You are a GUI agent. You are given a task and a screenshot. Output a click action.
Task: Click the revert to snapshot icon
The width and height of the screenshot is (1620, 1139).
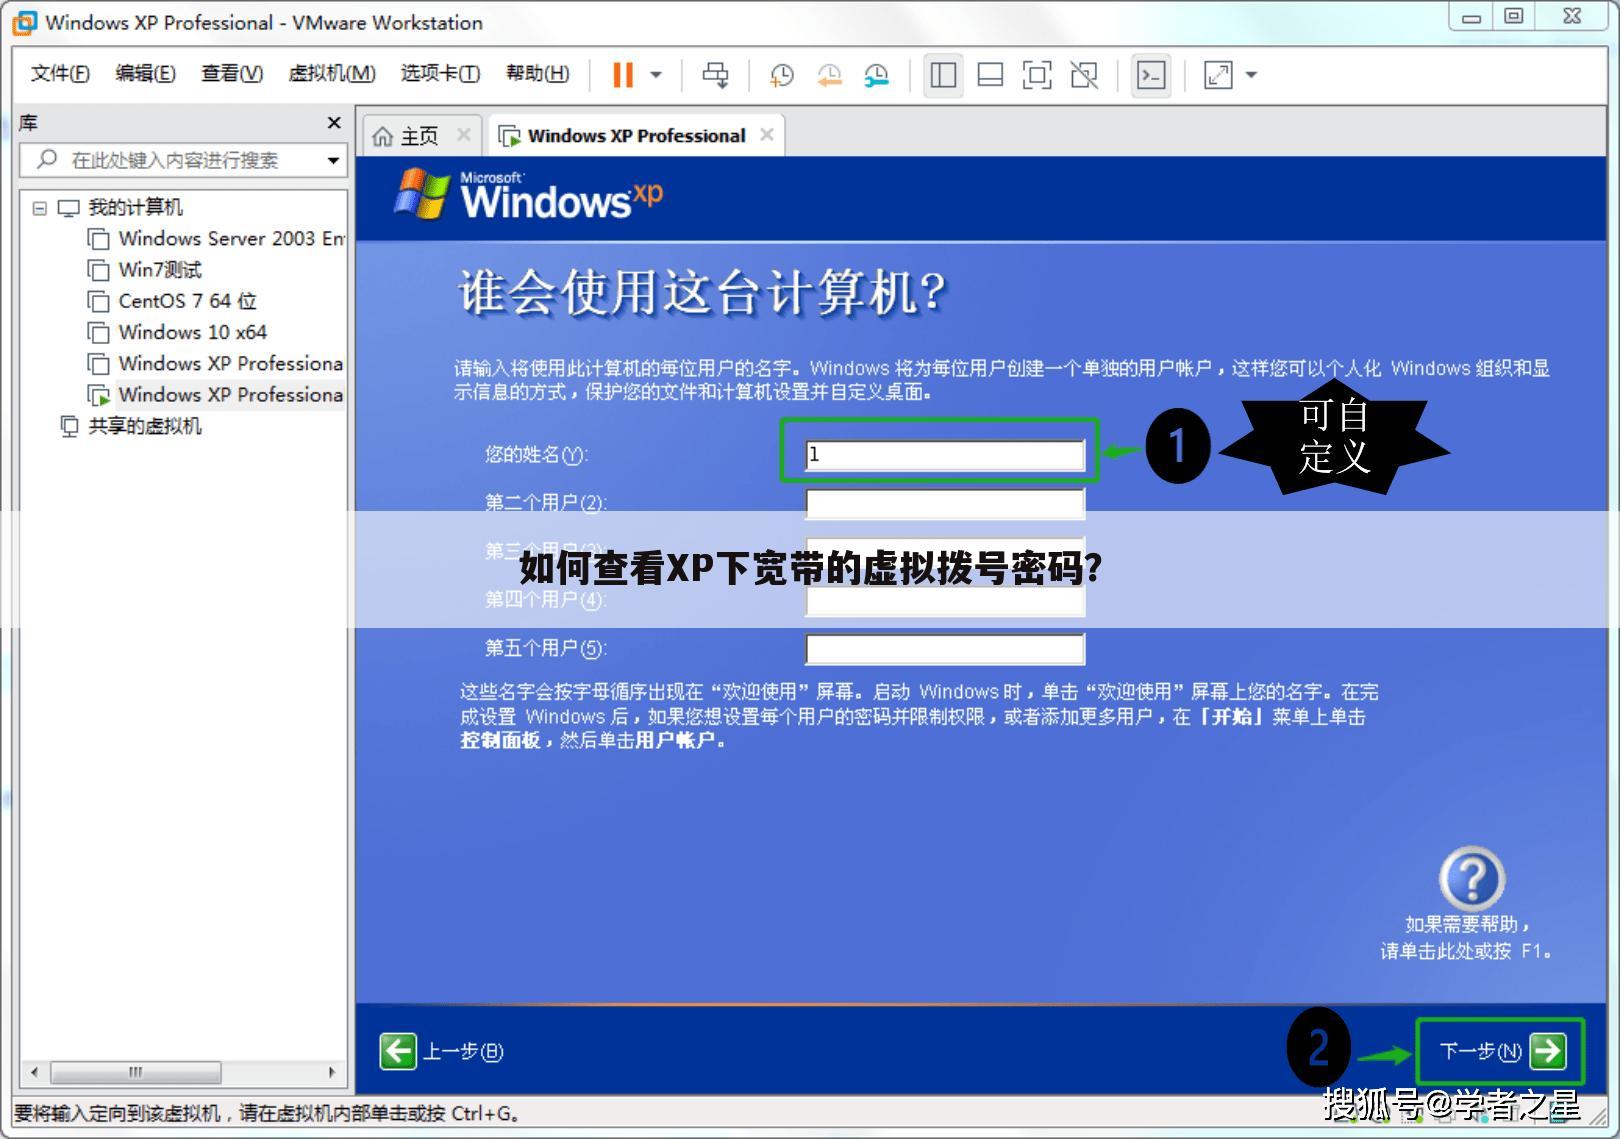[x=829, y=75]
